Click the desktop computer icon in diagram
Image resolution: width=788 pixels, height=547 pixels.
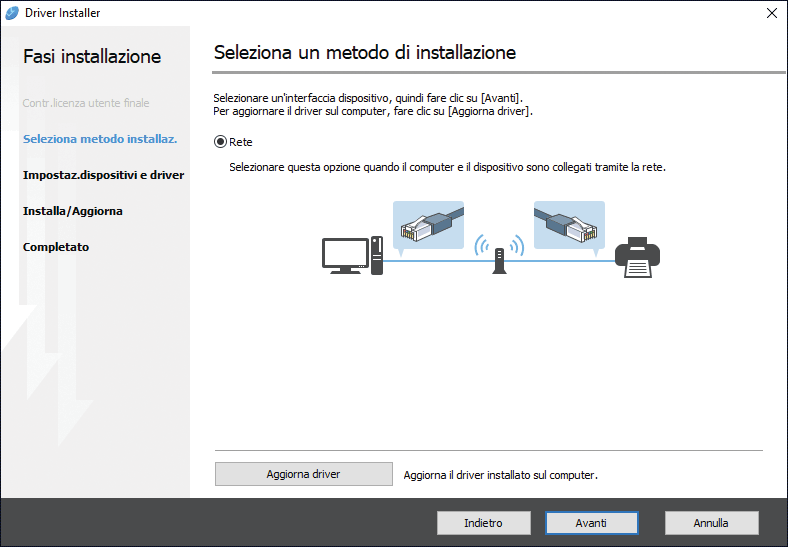coord(352,256)
